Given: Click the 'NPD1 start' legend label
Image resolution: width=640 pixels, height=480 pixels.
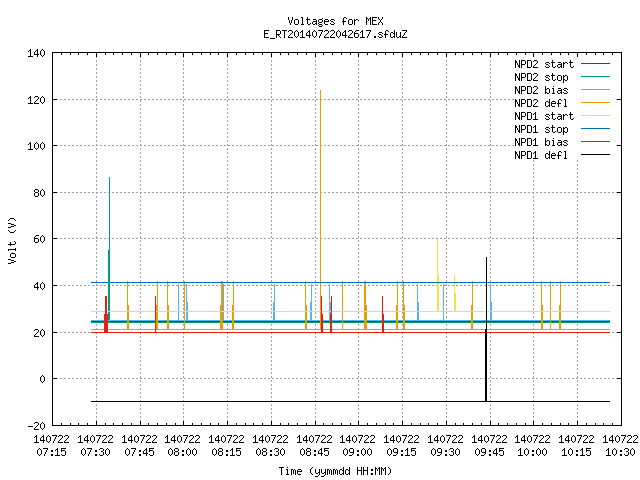Looking at the screenshot, I should (544, 116).
